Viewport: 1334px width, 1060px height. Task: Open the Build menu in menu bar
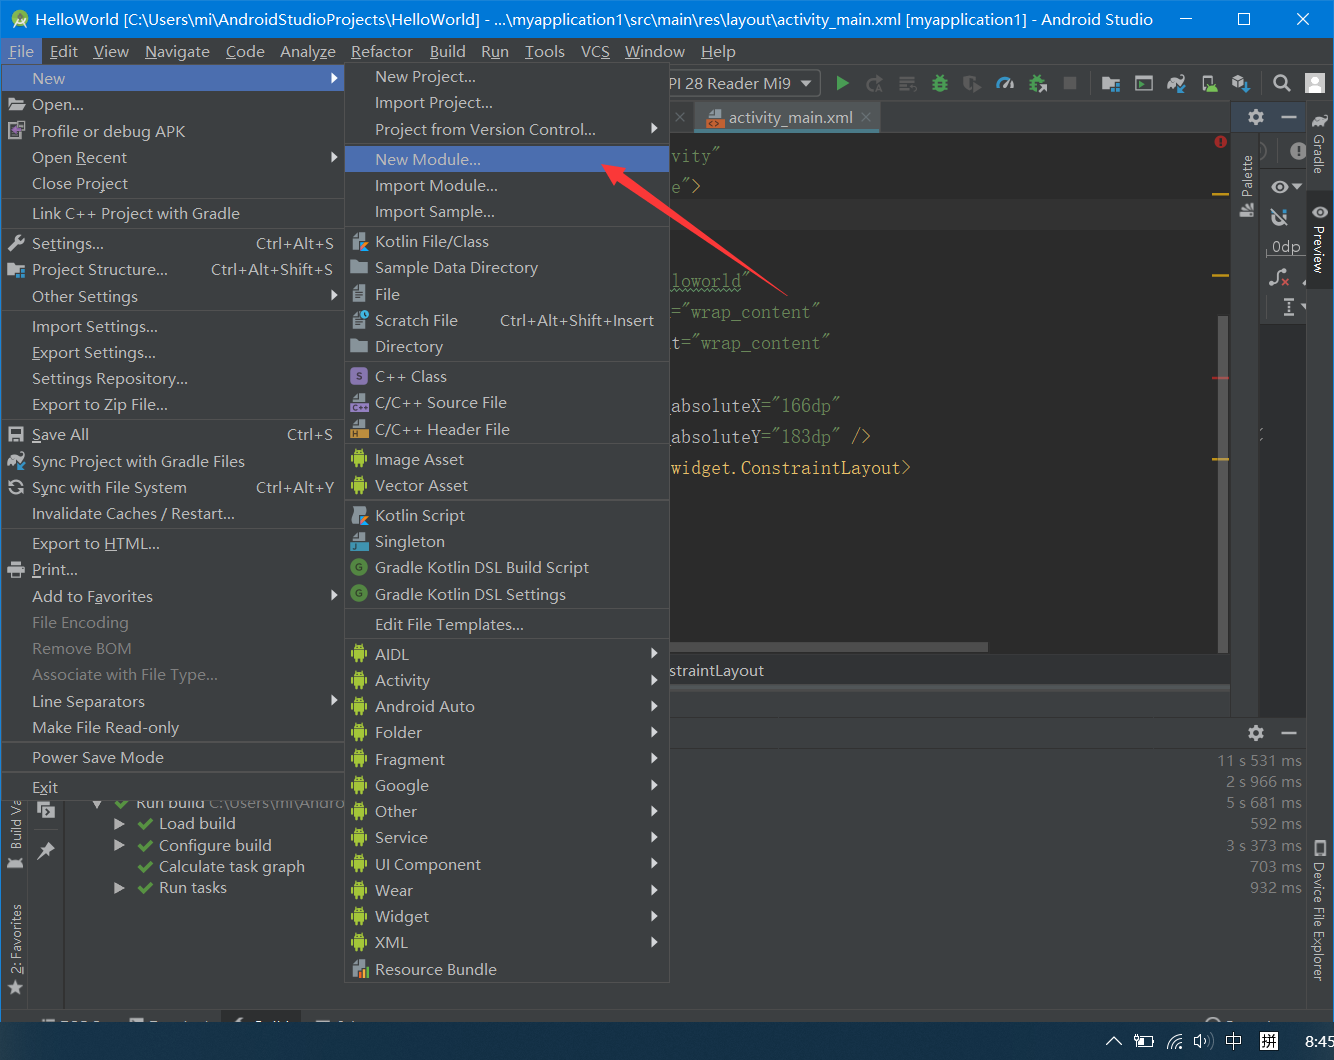pos(448,51)
